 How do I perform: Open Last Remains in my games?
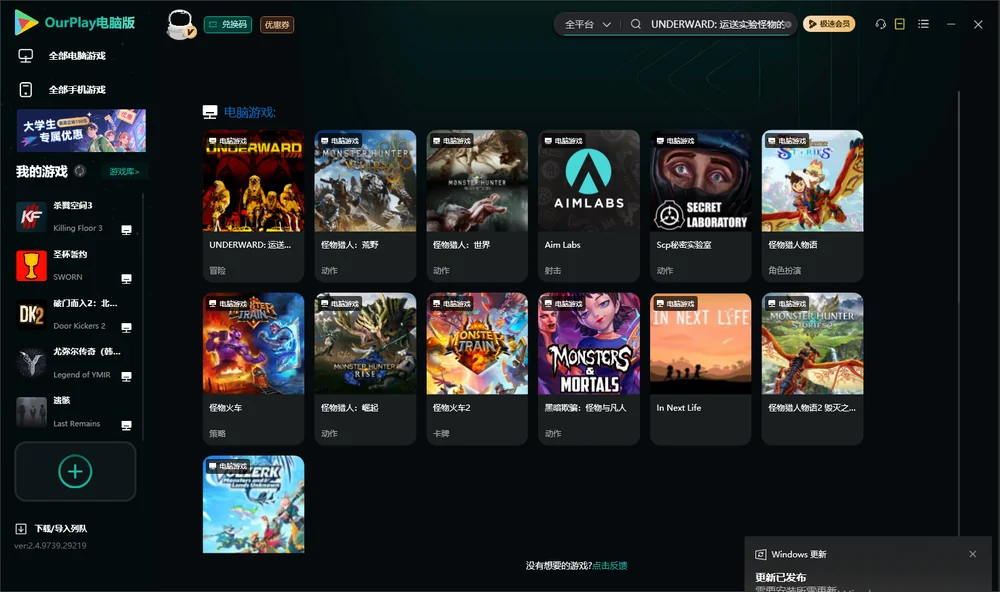75,411
